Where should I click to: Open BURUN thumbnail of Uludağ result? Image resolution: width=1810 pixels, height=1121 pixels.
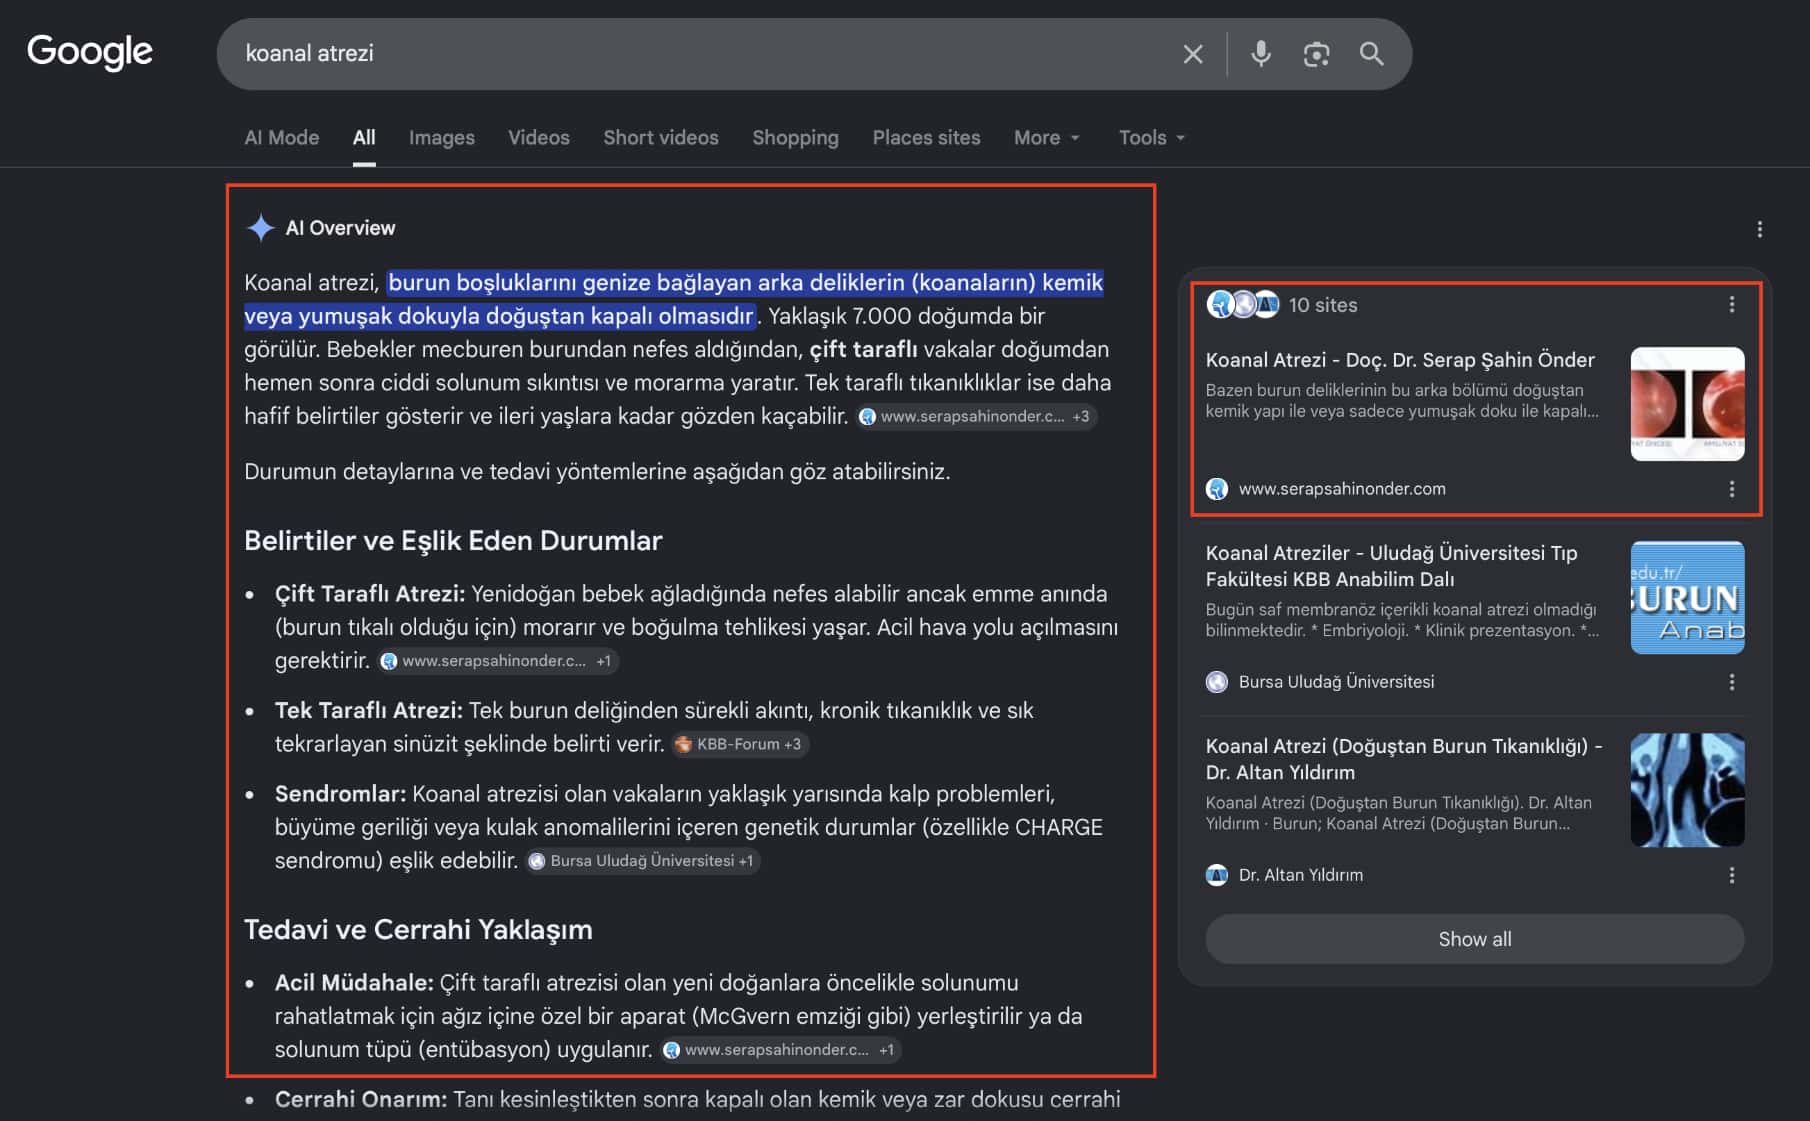(x=1688, y=597)
